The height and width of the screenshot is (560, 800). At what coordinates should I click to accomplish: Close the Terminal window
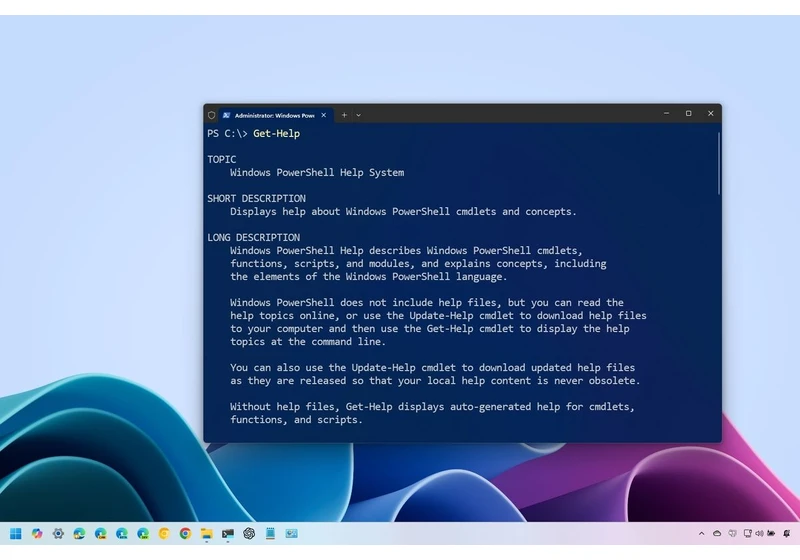pyautogui.click(x=711, y=113)
